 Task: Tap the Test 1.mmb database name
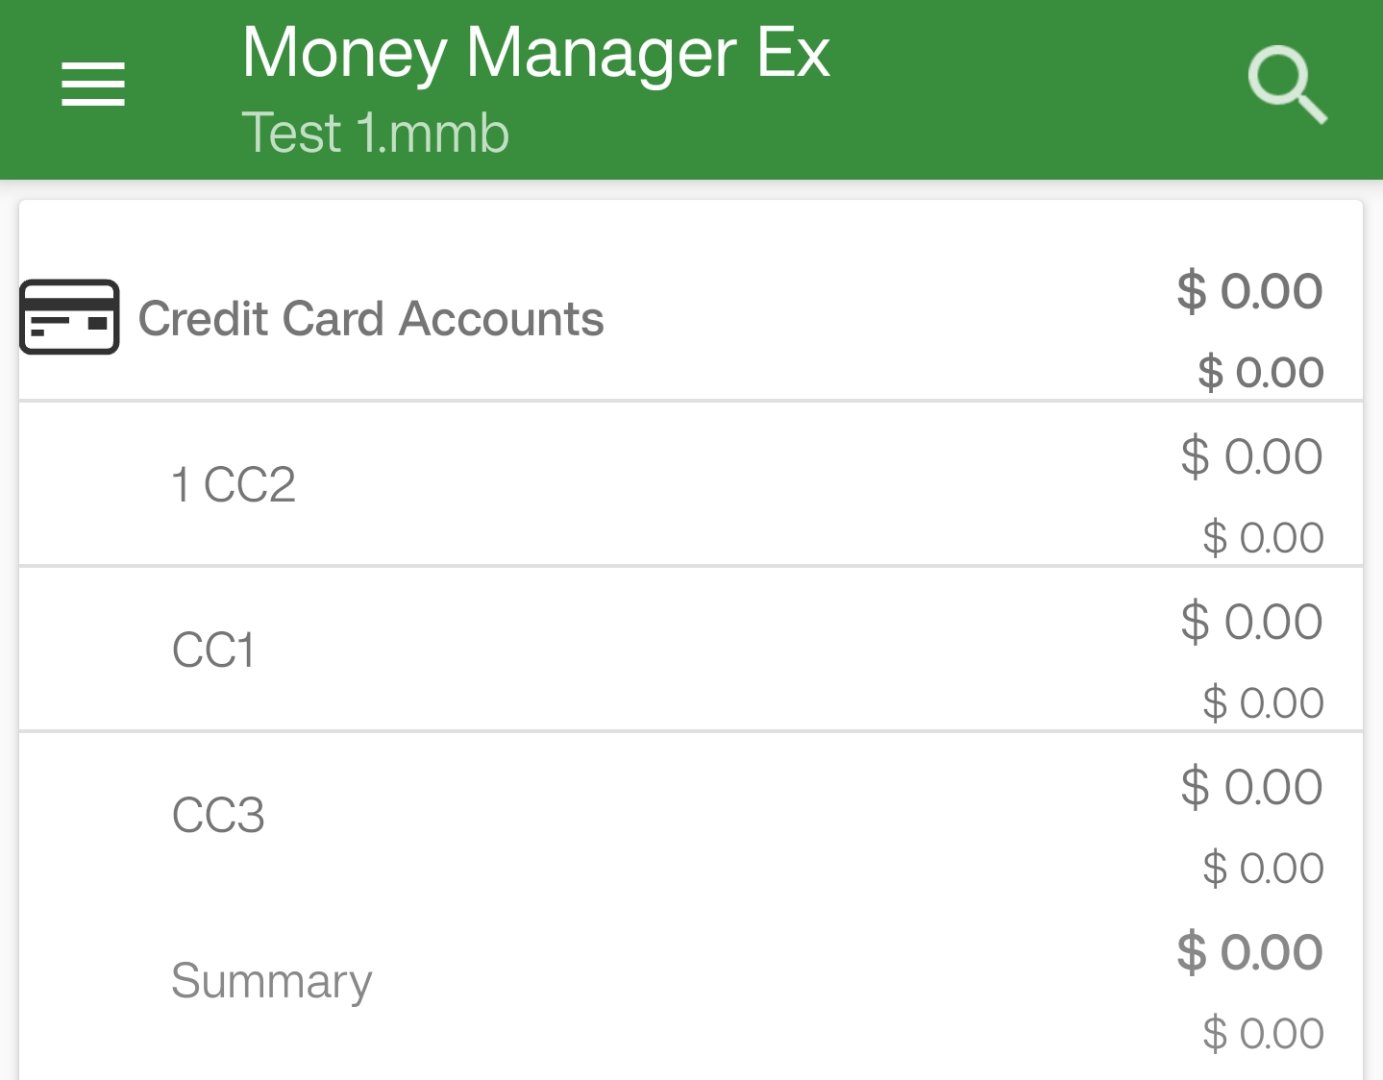pyautogui.click(x=376, y=133)
